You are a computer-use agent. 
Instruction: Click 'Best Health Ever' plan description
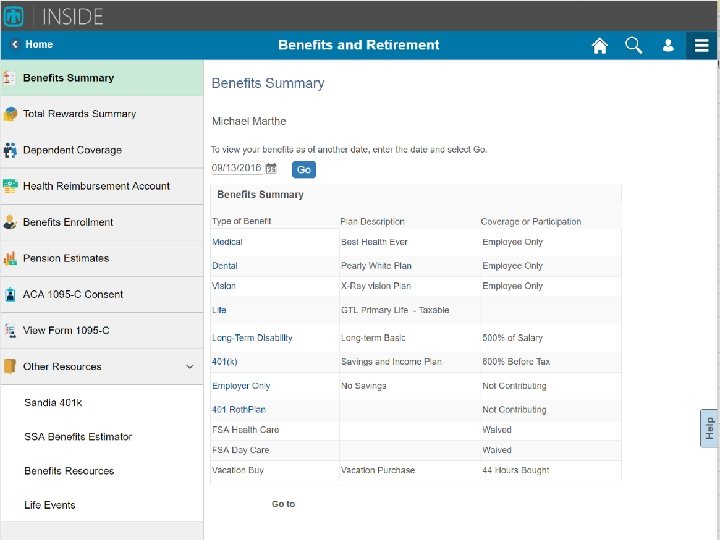pos(374,242)
